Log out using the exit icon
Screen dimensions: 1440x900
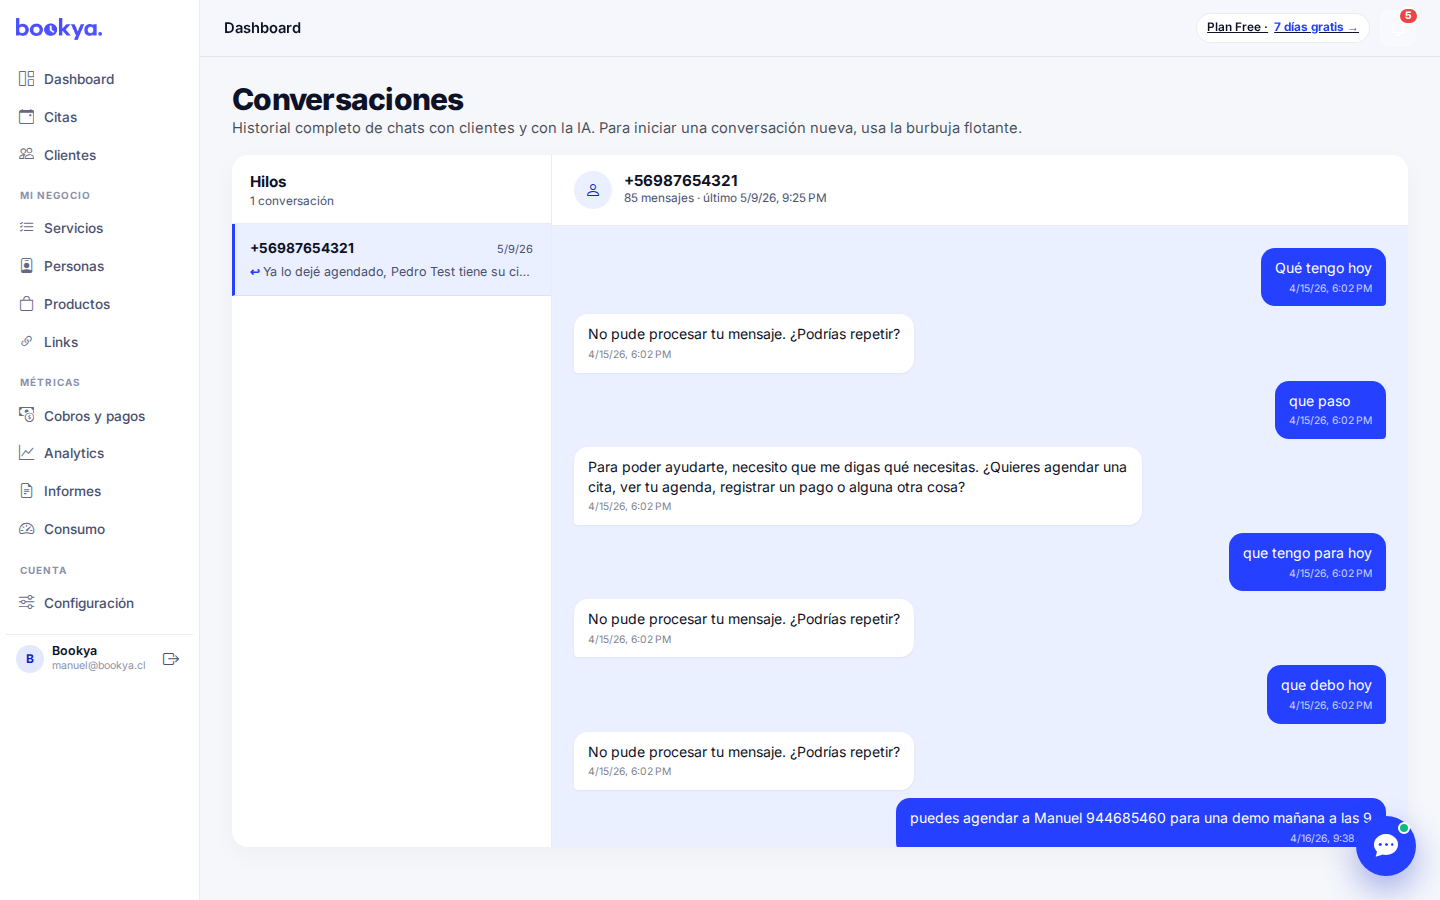(171, 659)
